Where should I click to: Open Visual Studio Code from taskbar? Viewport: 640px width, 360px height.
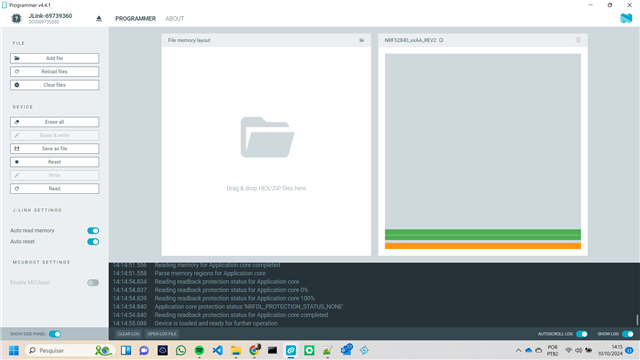(218, 350)
